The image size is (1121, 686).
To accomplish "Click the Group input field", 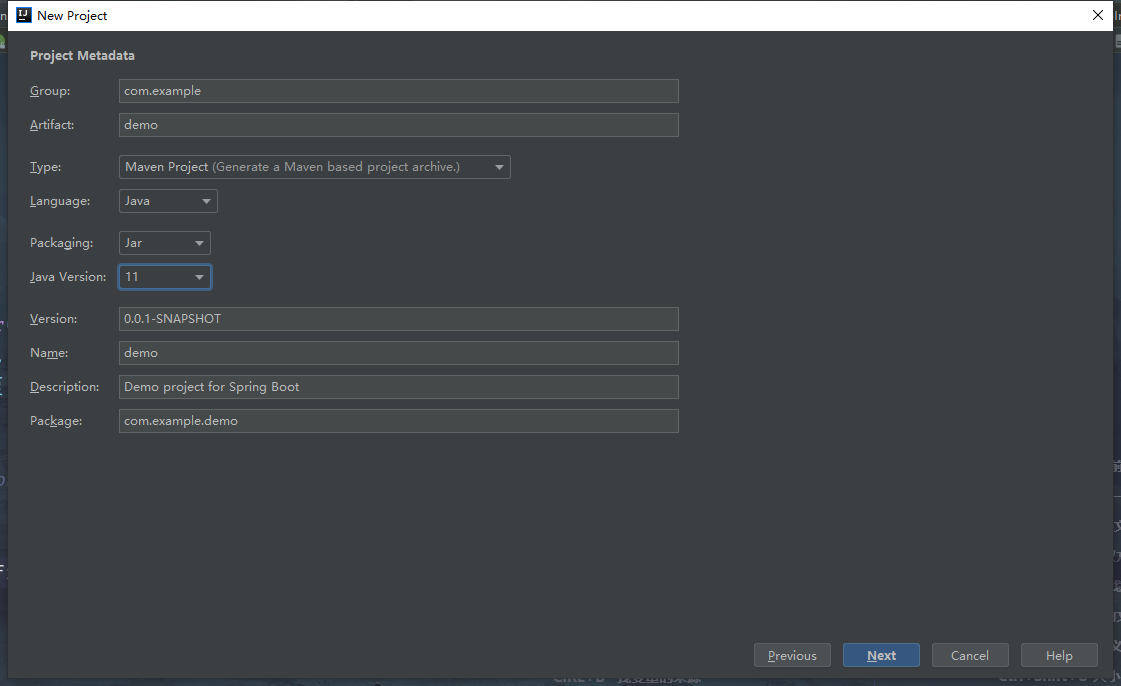I will (398, 91).
